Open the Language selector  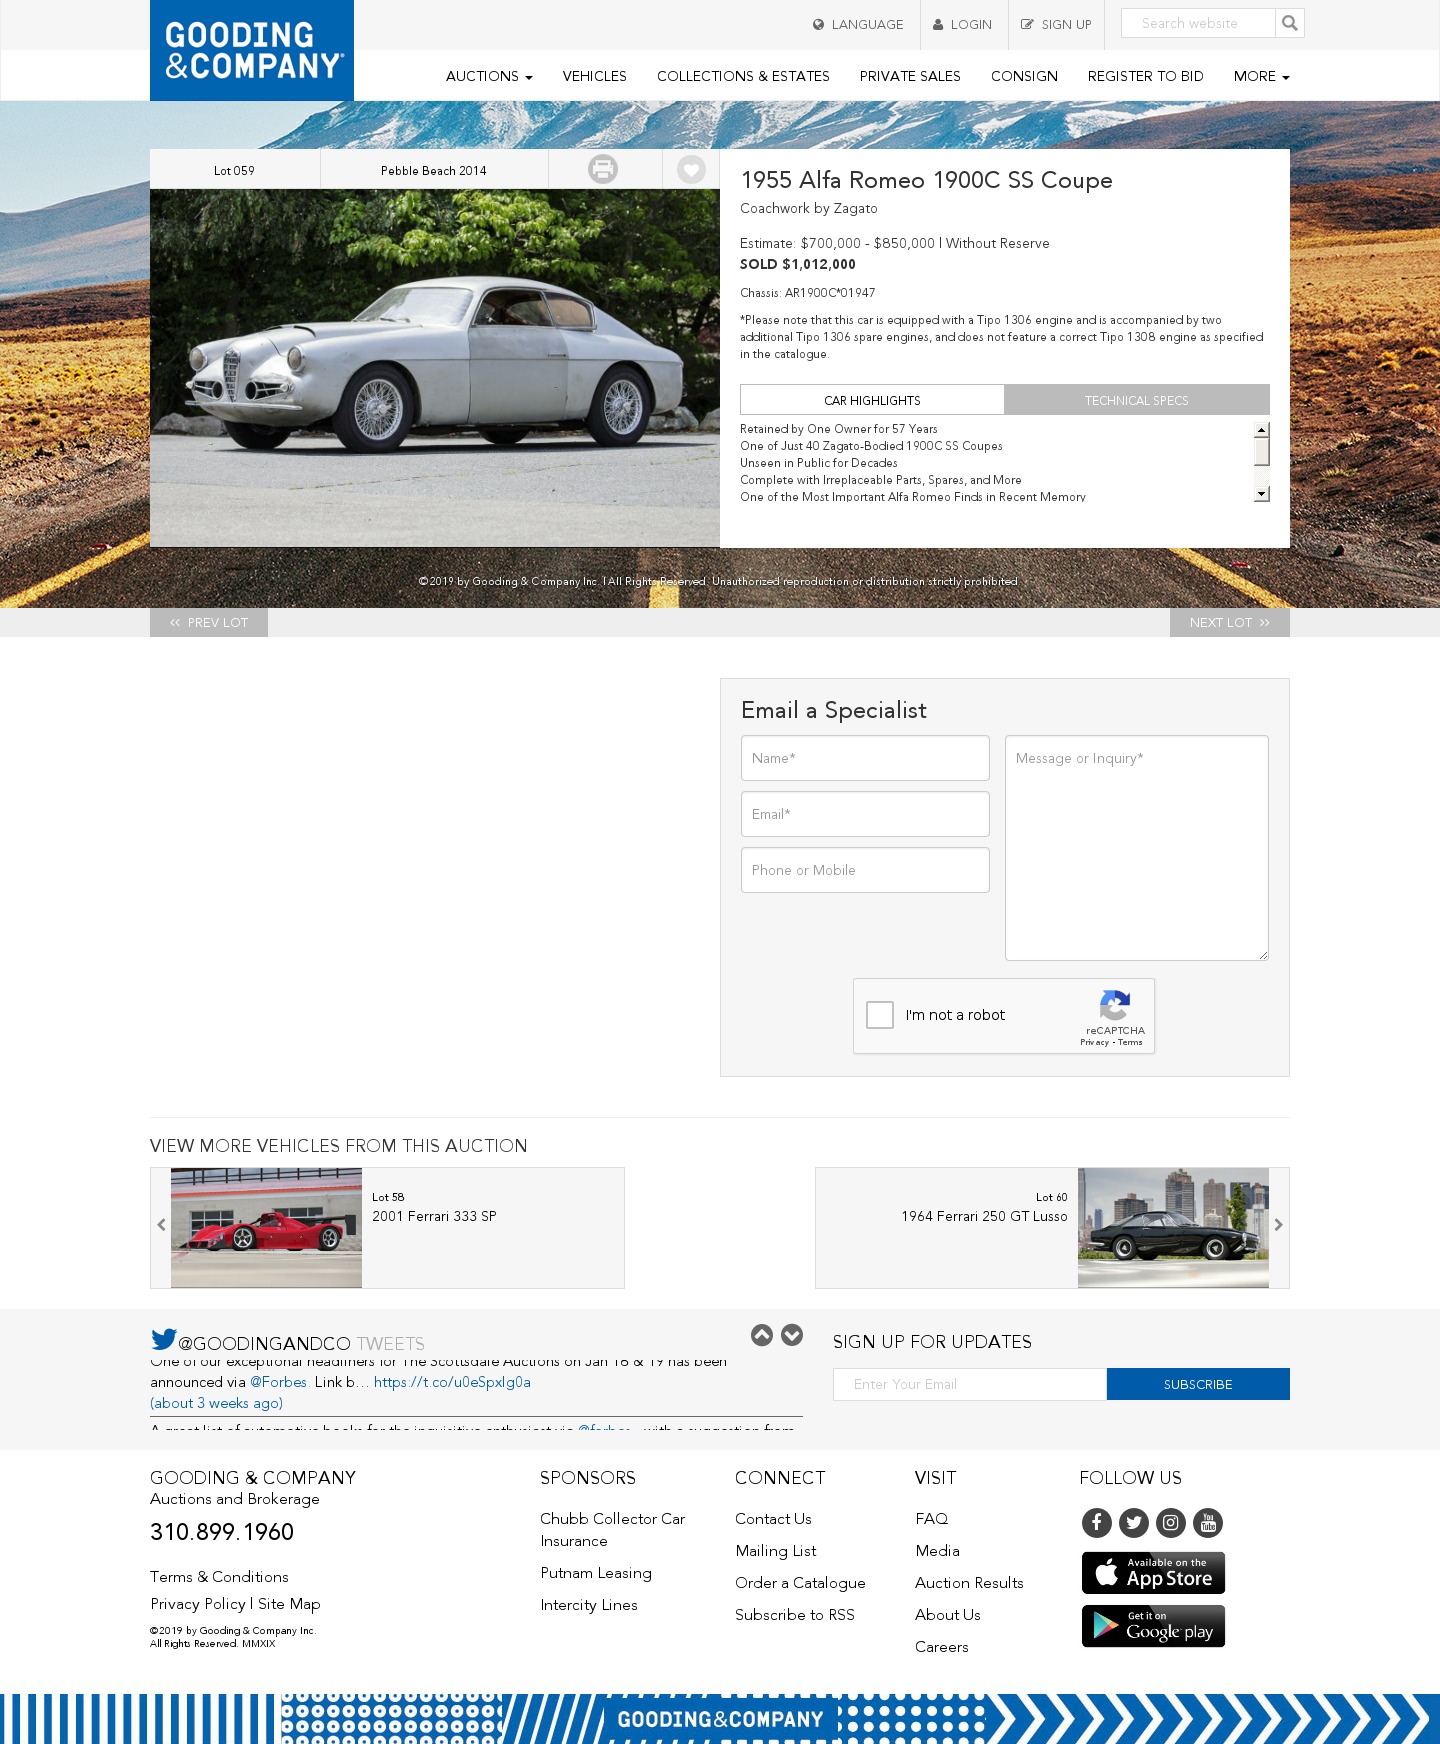coord(858,25)
